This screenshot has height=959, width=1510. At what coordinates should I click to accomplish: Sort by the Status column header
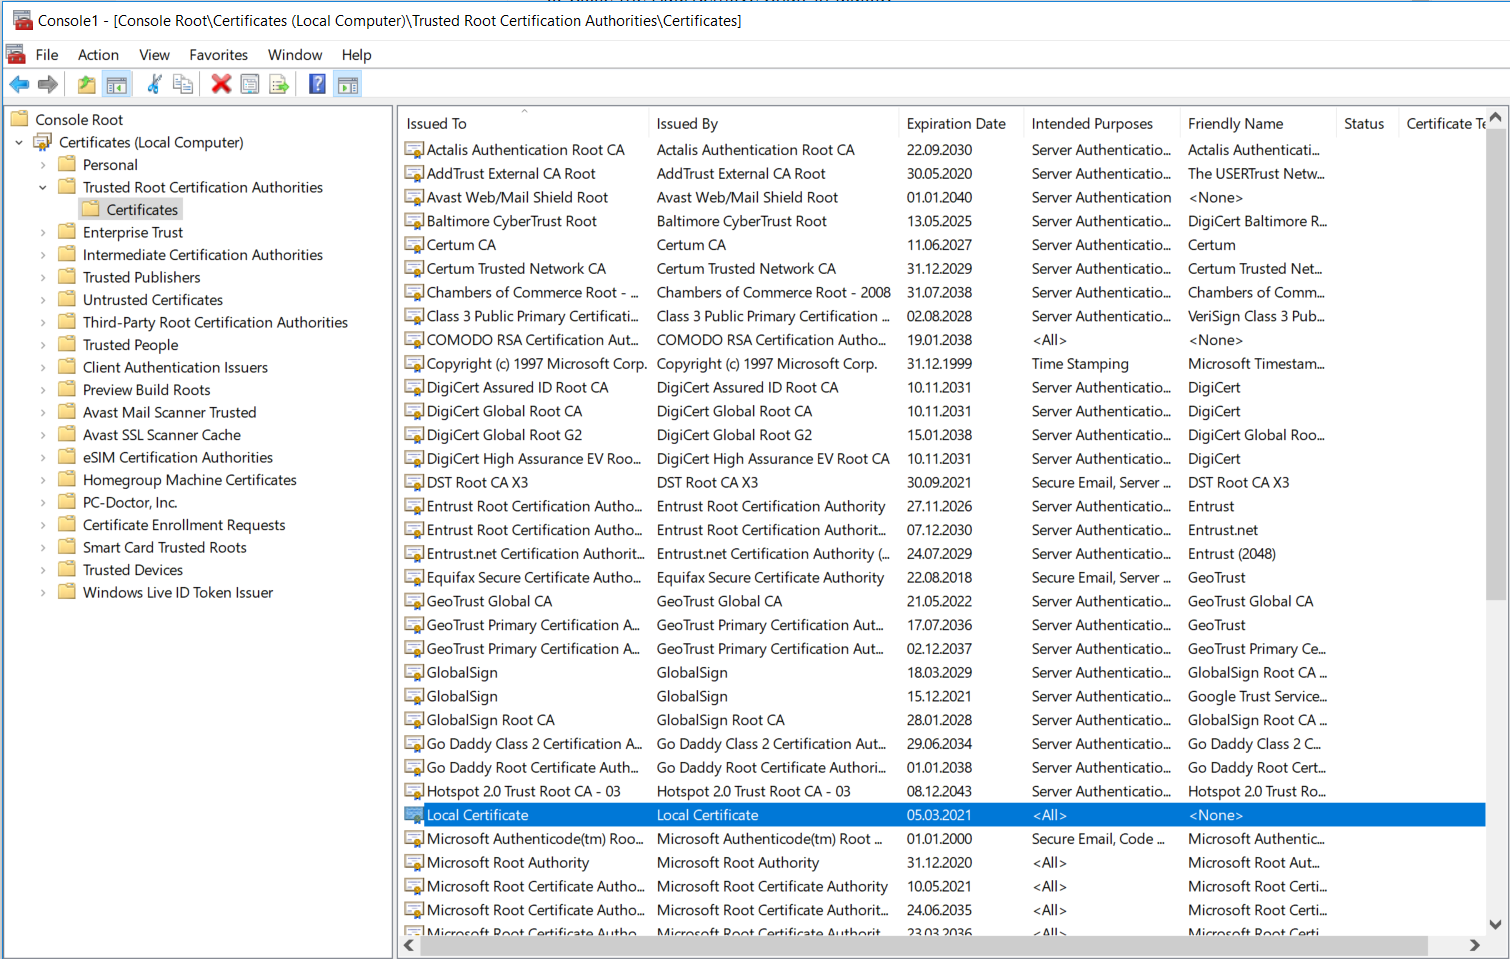click(x=1367, y=124)
